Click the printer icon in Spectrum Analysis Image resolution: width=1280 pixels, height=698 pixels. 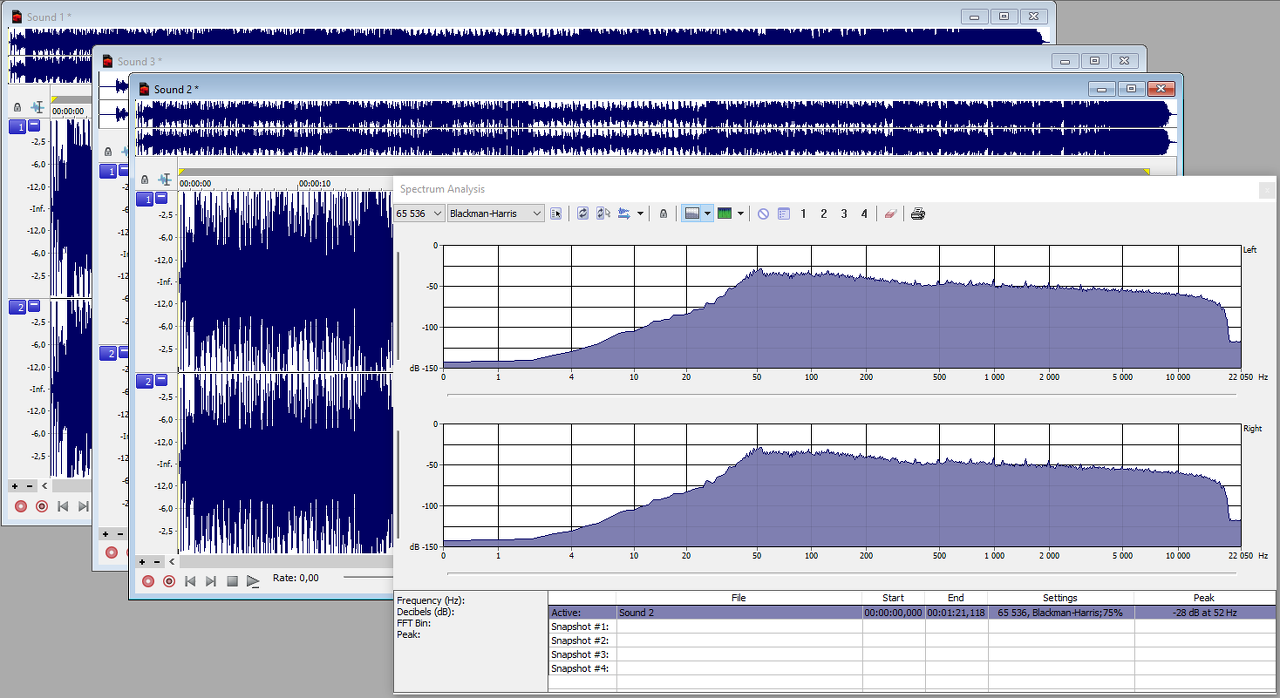917,214
